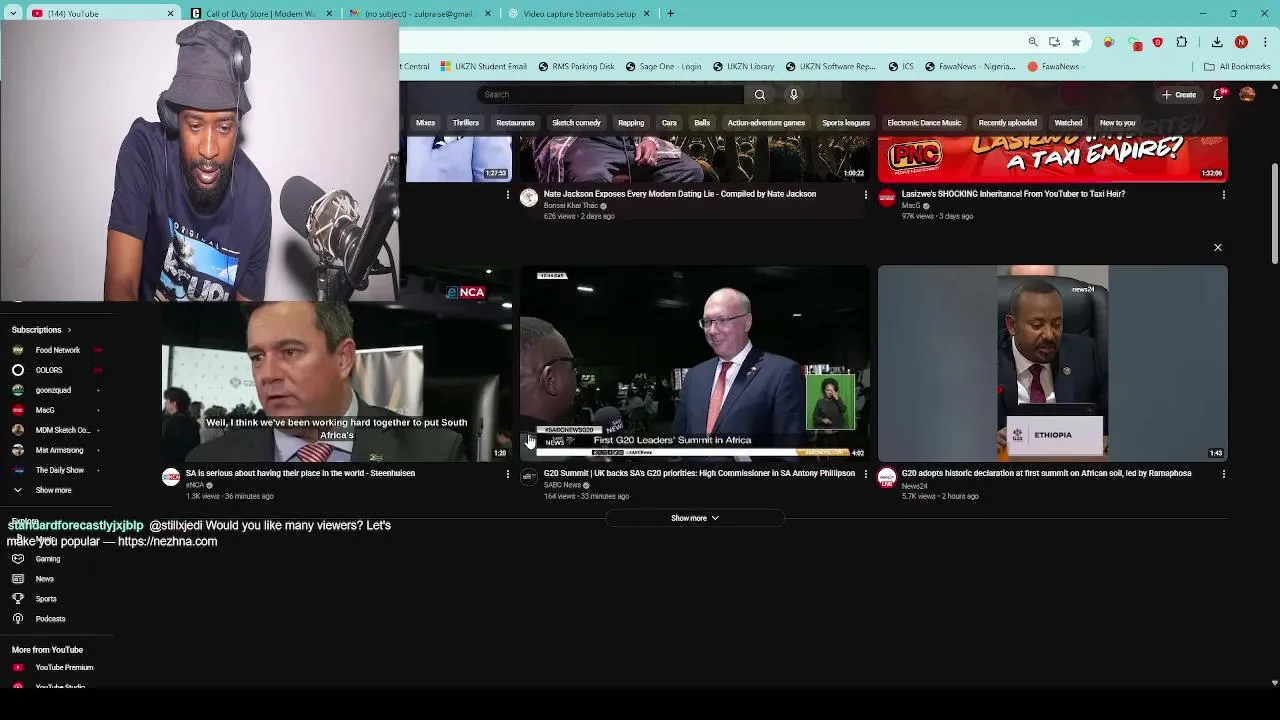Expand Subscriptions section chevron
The width and height of the screenshot is (1280, 720).
pyautogui.click(x=70, y=330)
